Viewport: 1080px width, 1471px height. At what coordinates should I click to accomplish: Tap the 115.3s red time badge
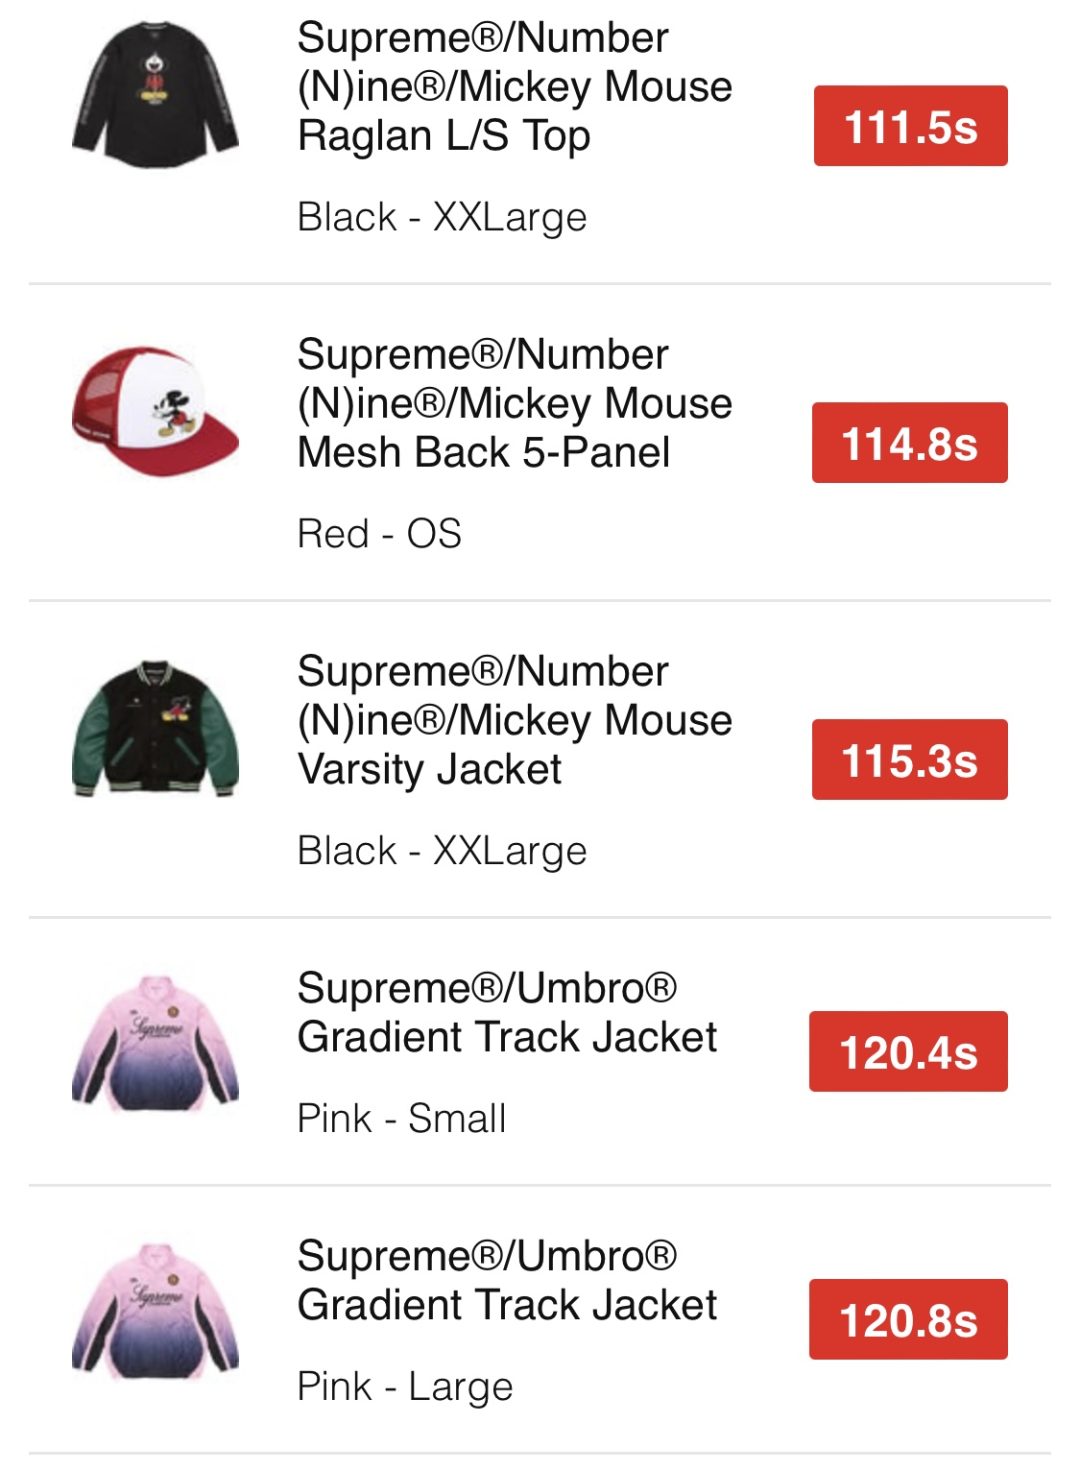point(909,760)
